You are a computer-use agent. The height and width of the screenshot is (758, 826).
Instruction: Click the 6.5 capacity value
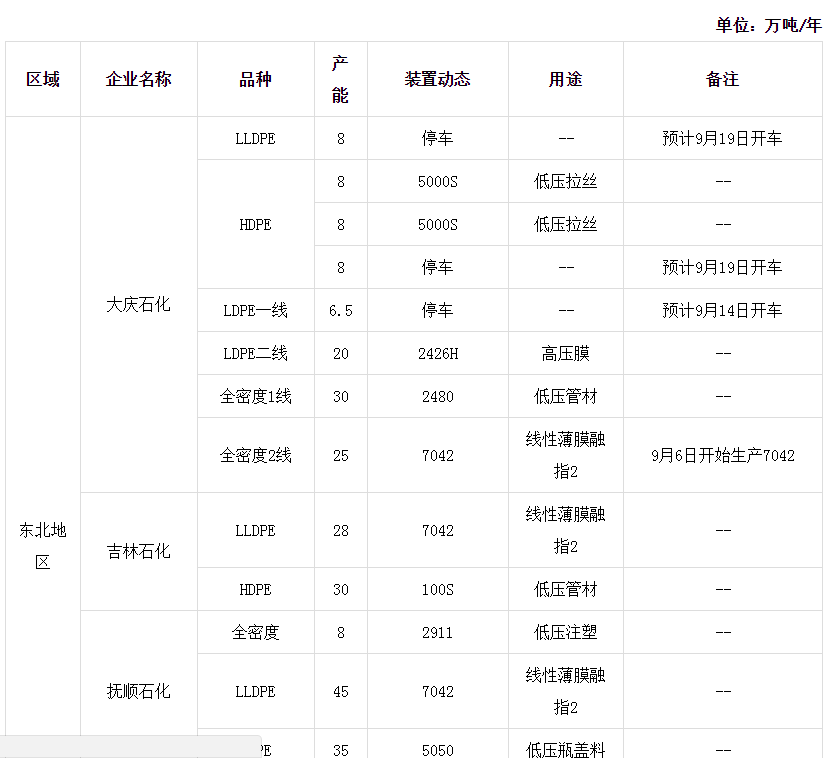click(341, 310)
